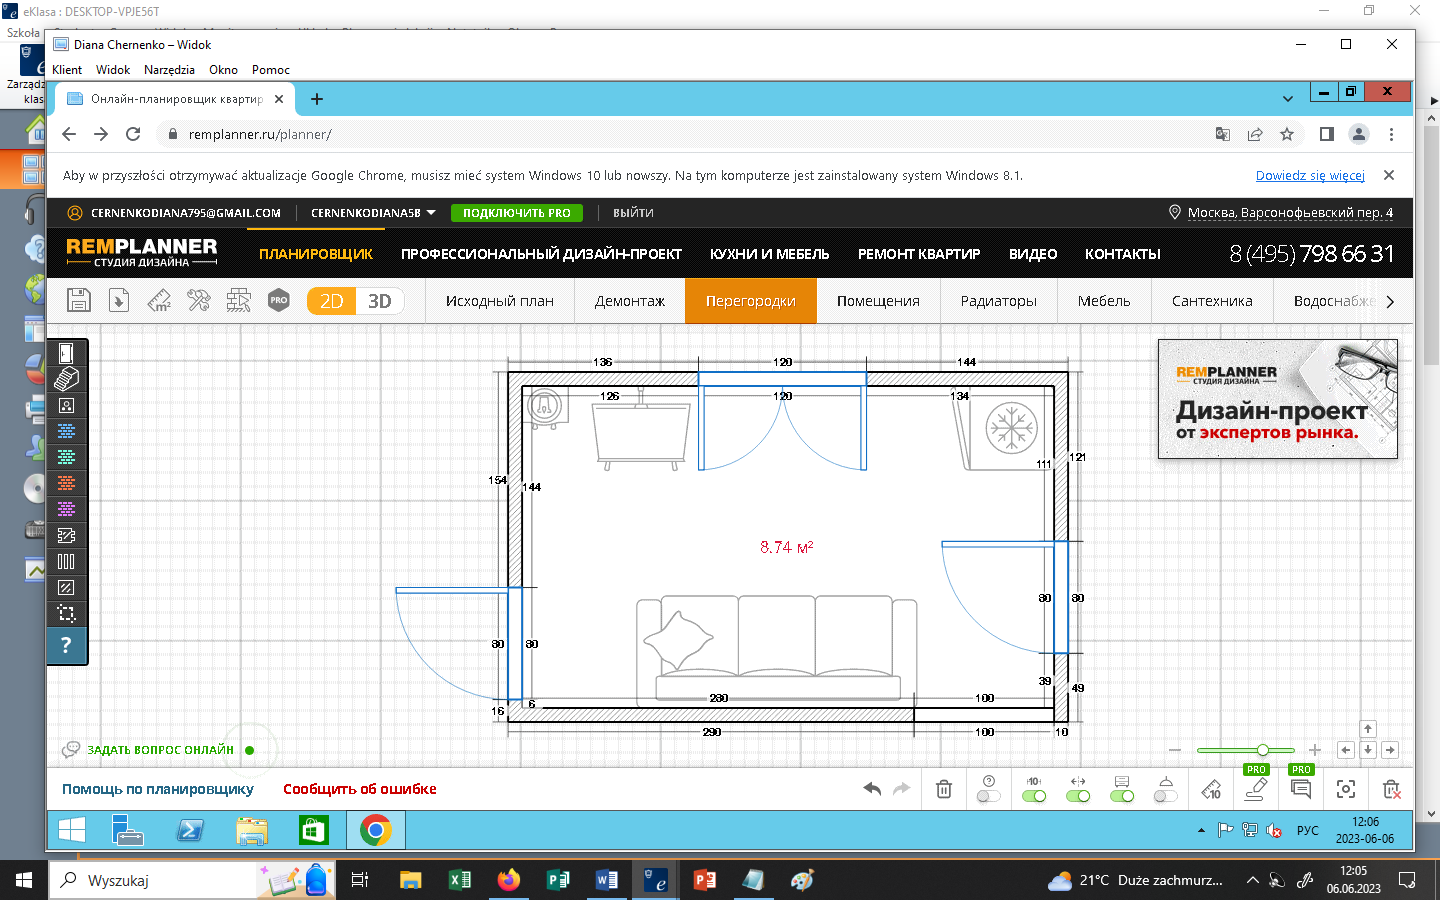Viewport: 1440px width, 900px height.
Task: Click the ПОДКЛЮЧИТЬ PRO button
Action: click(516, 213)
